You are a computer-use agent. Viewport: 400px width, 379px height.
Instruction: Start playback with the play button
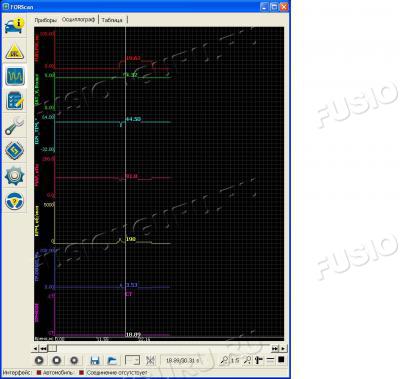click(x=39, y=360)
